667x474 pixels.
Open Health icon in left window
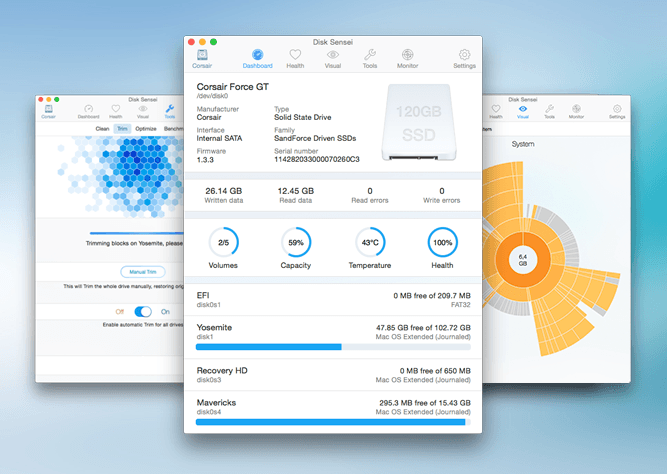[115, 109]
